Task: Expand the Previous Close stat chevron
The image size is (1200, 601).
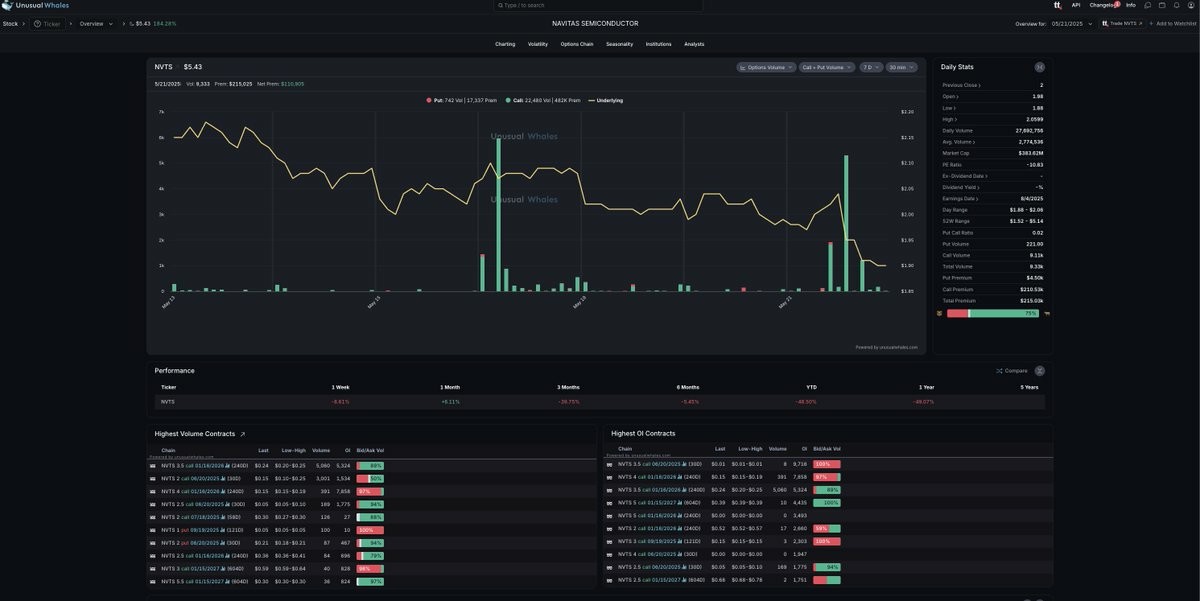Action: [x=980, y=86]
